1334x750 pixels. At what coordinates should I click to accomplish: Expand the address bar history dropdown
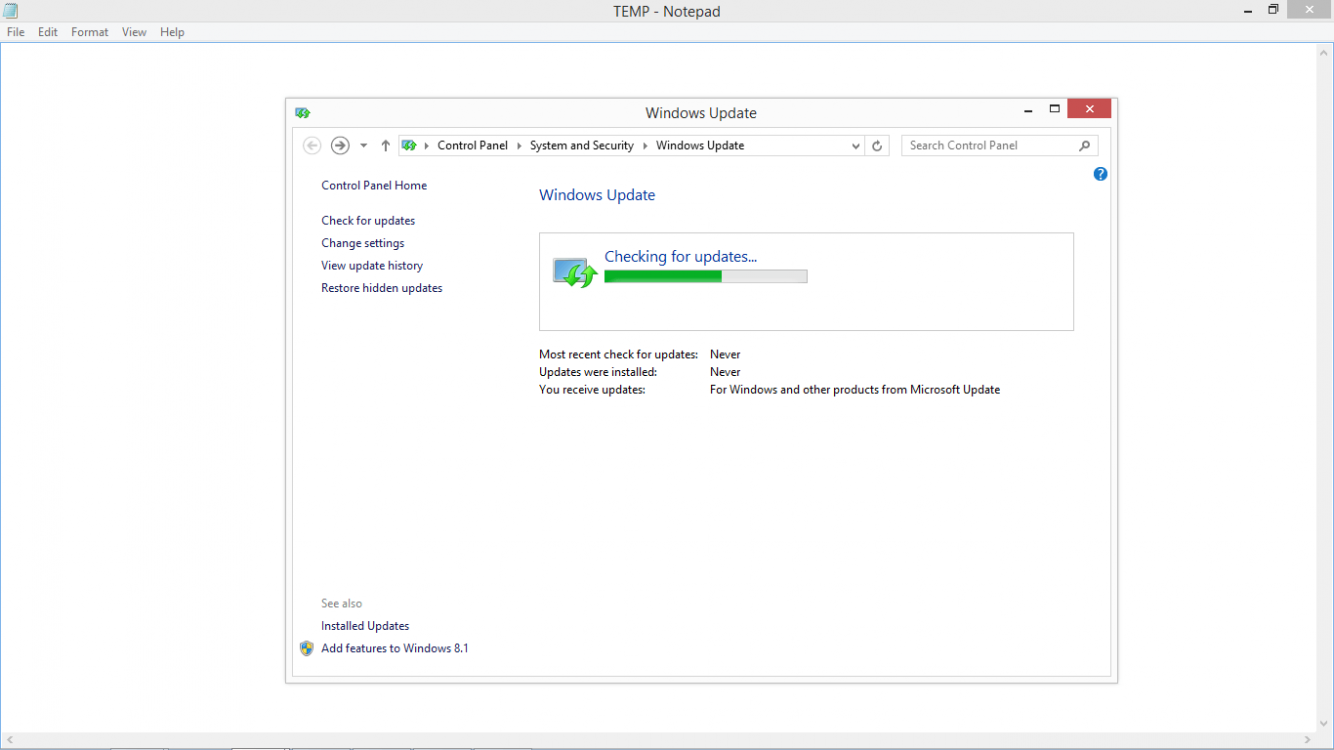(x=855, y=146)
